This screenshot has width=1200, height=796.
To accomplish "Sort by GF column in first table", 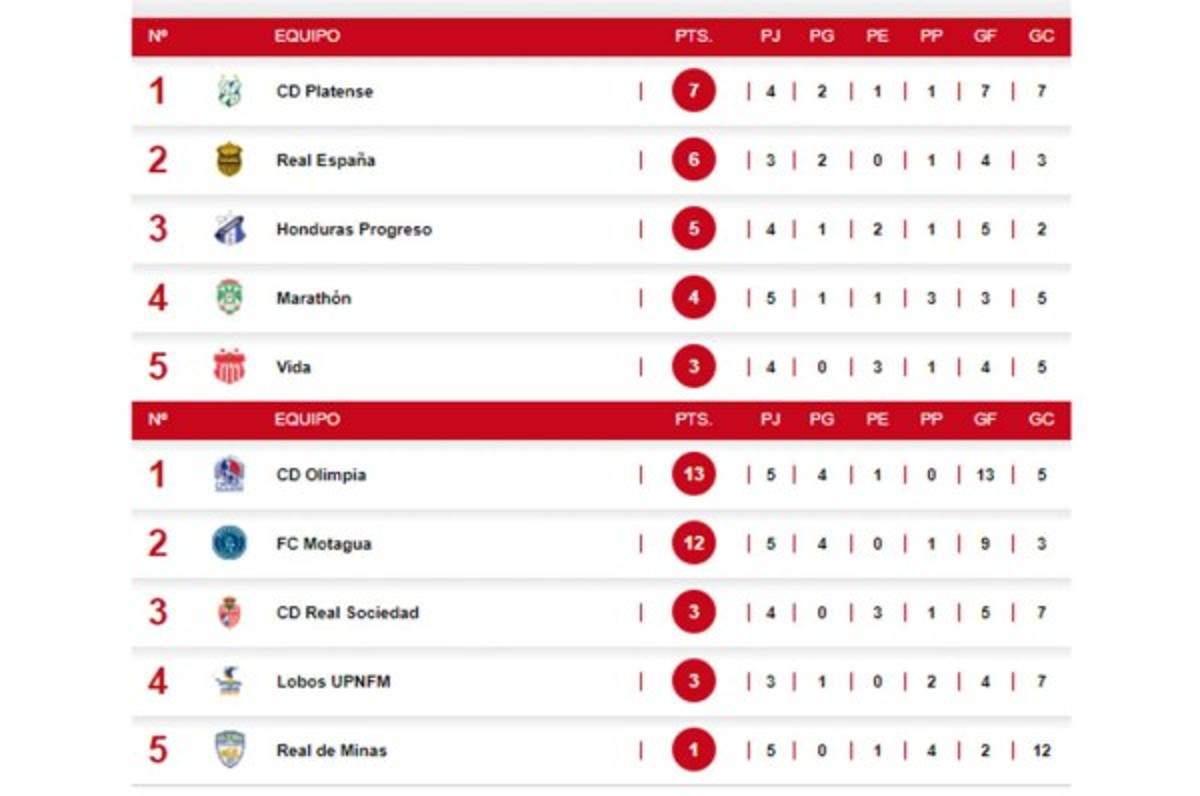I will [x=985, y=36].
